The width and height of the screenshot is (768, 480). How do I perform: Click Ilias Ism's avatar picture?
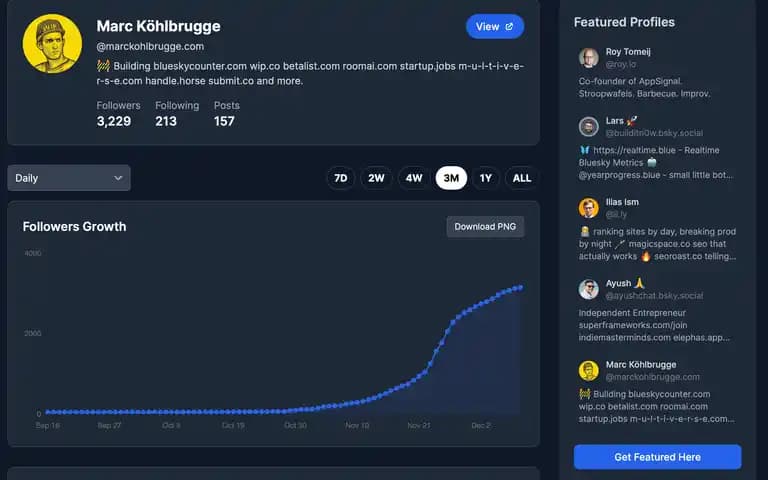[588, 208]
